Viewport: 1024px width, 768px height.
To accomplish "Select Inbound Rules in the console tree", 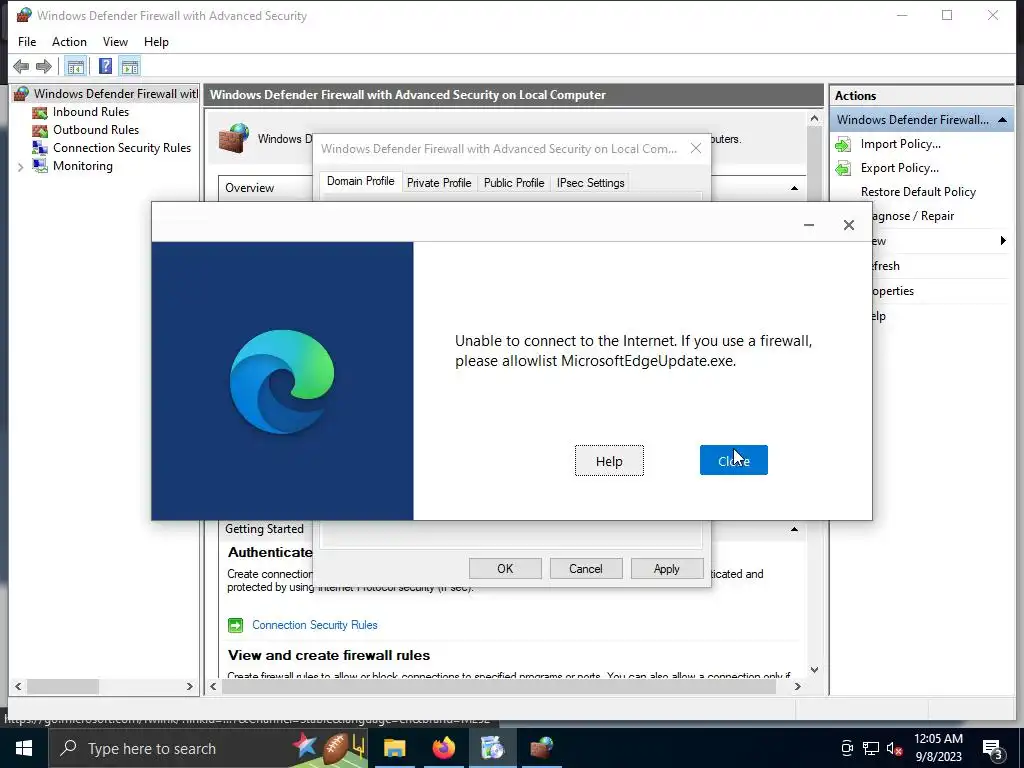I will click(91, 112).
